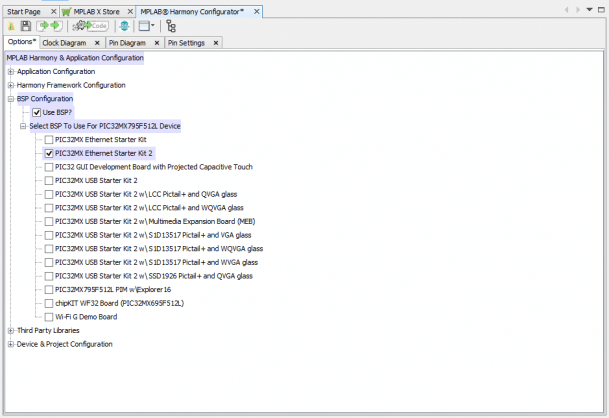Close the Clock Diagram tab
The height and width of the screenshot is (418, 609).
pyautogui.click(x=96, y=44)
